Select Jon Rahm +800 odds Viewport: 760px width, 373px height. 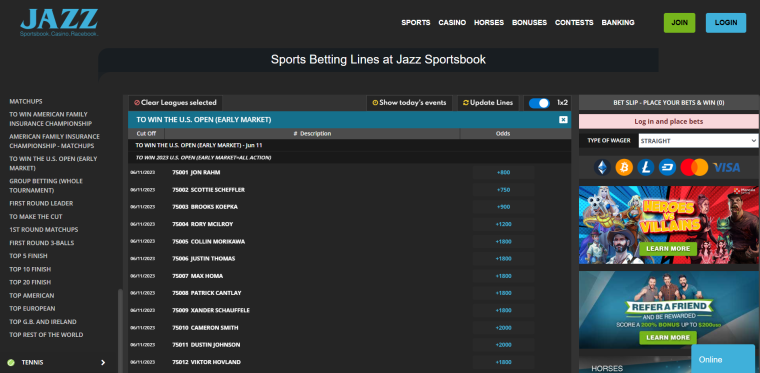click(x=503, y=172)
